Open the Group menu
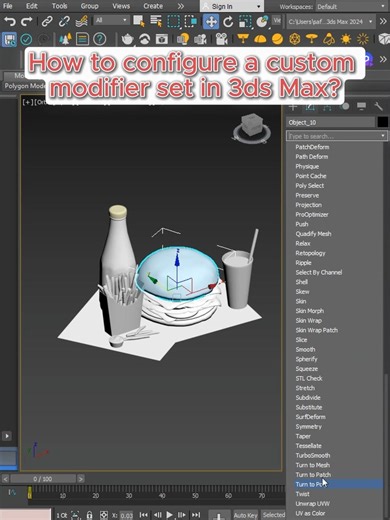Image resolution: width=390 pixels, height=520 pixels. click(x=89, y=6)
